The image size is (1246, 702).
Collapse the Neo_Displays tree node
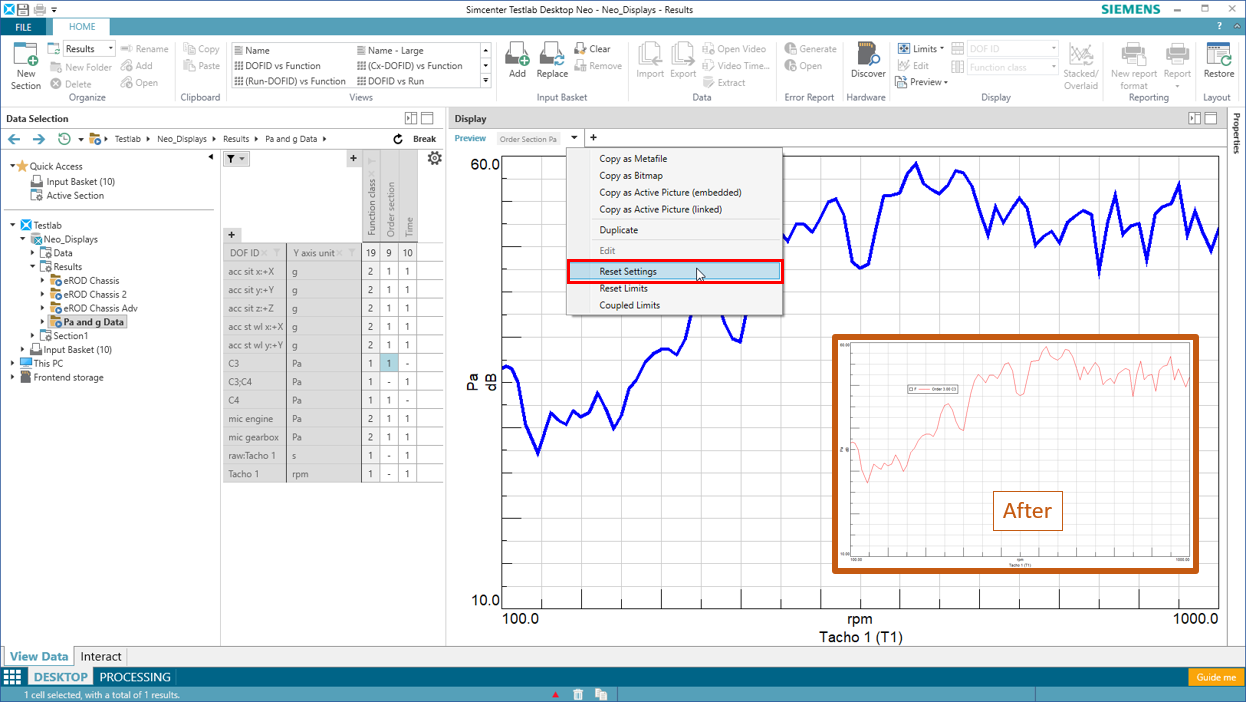(x=23, y=240)
